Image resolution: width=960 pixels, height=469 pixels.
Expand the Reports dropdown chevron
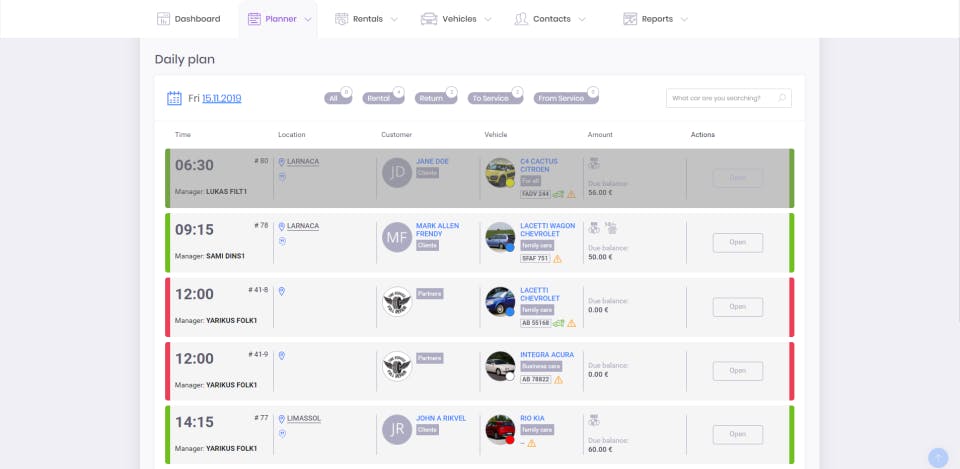click(x=684, y=20)
